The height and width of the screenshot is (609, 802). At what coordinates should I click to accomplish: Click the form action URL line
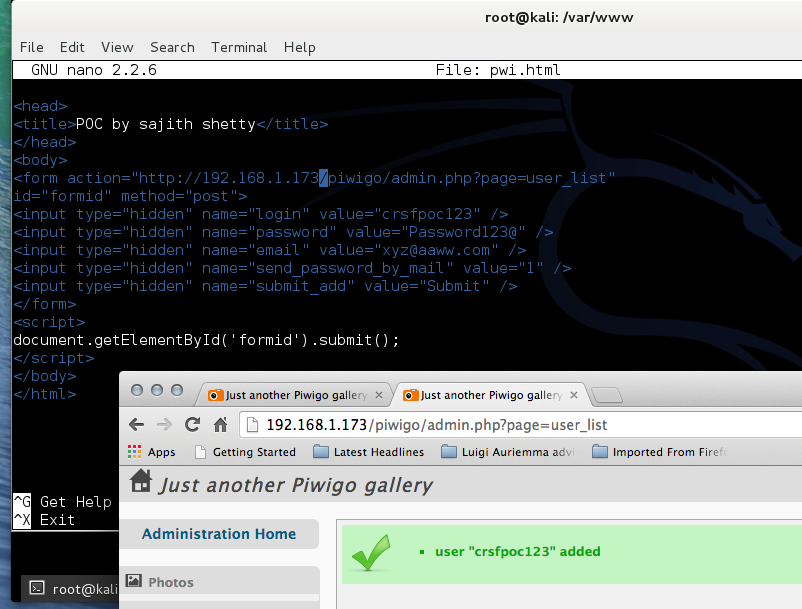coord(314,178)
